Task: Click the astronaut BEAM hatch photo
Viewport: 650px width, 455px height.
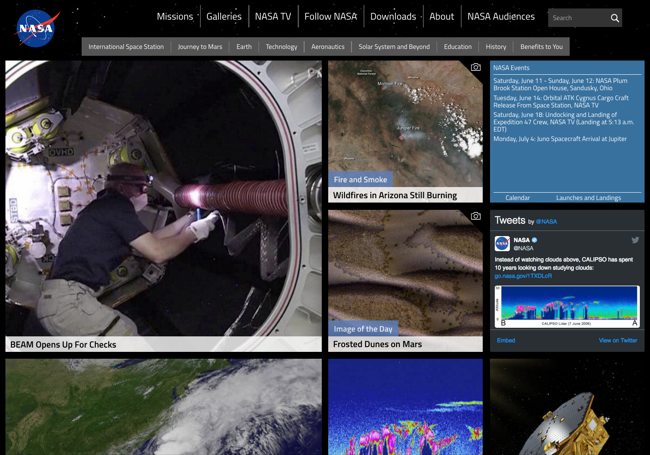Action: point(163,198)
